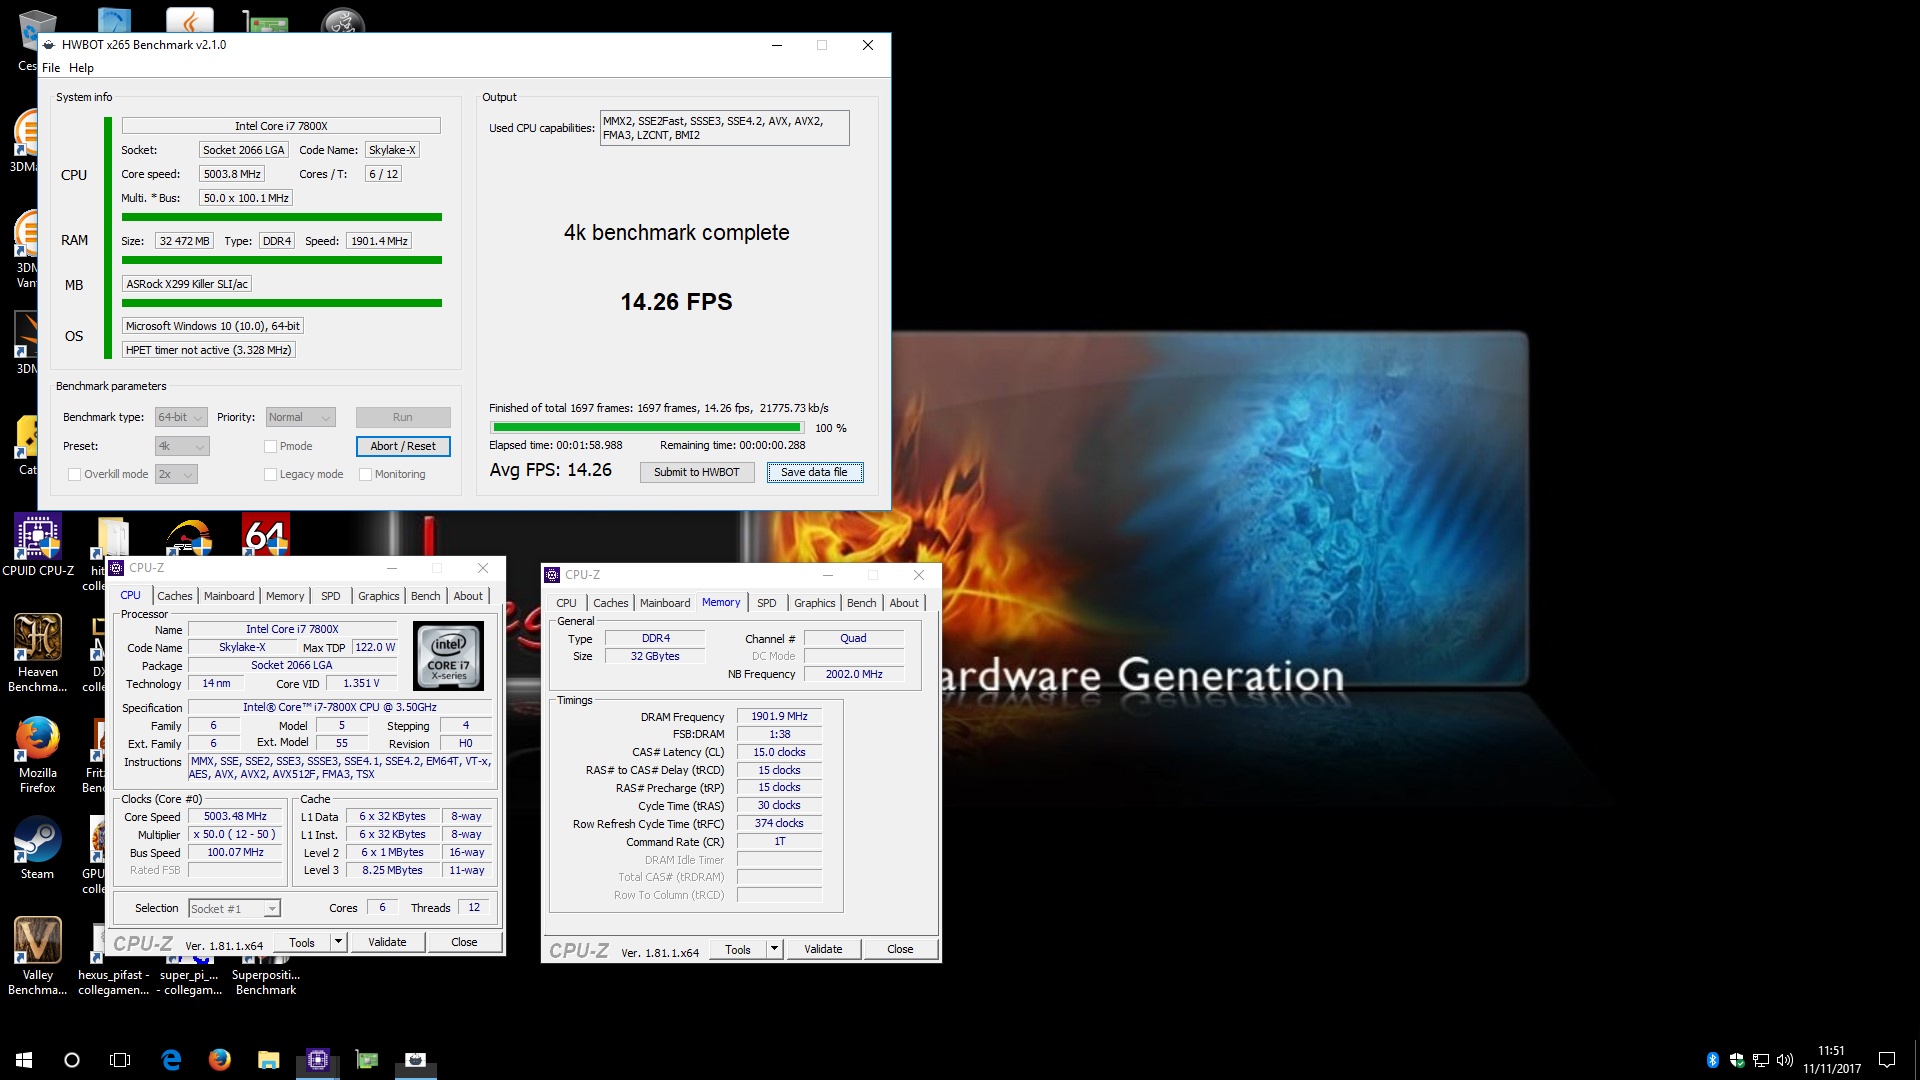Open Priority Normal dropdown
This screenshot has height=1080, width=1920.
300,417
